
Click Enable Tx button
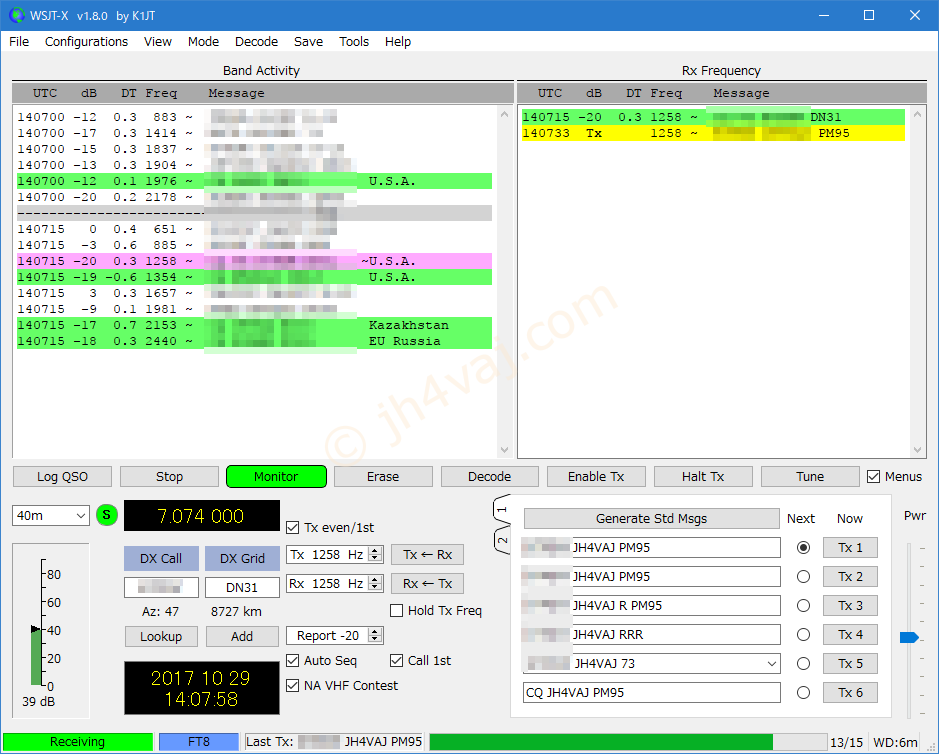pos(596,477)
